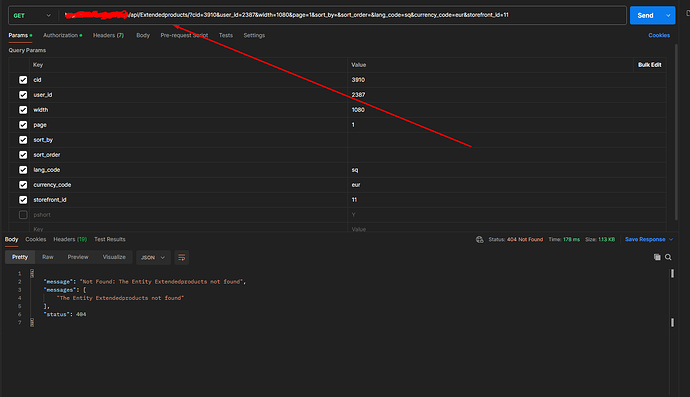This screenshot has width=690, height=397.
Task: Click the user_id value 2387
Action: [358, 95]
